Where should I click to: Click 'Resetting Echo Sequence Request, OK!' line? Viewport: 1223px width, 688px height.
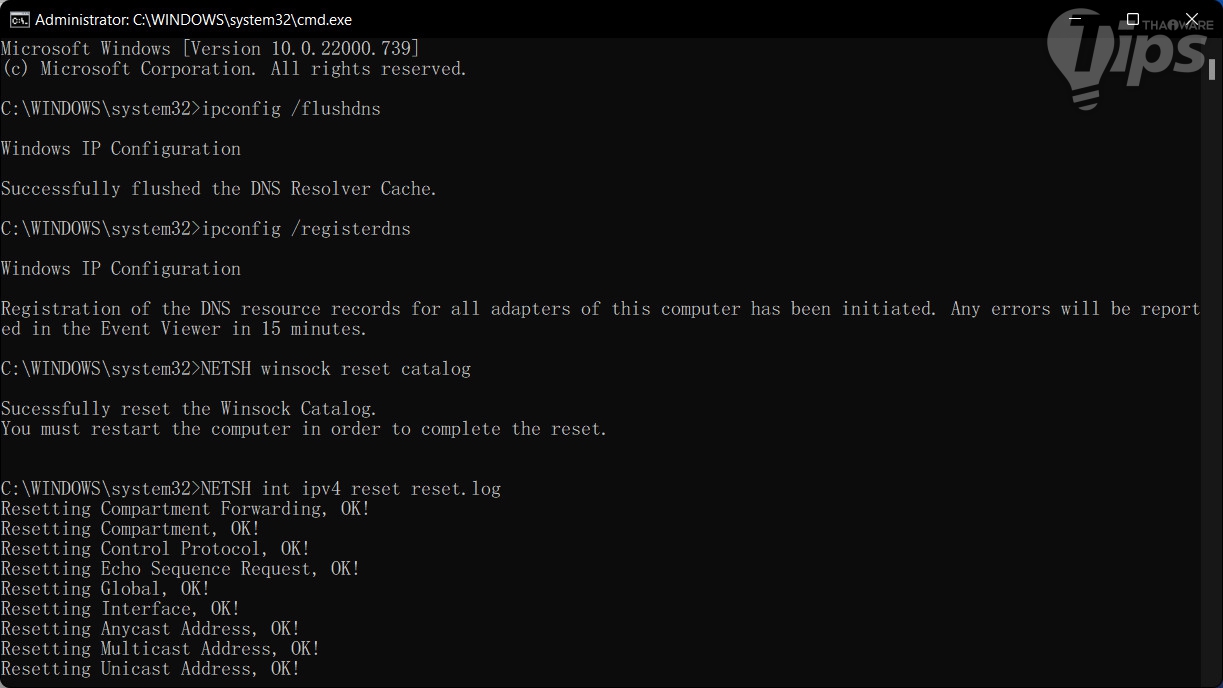[x=180, y=569]
